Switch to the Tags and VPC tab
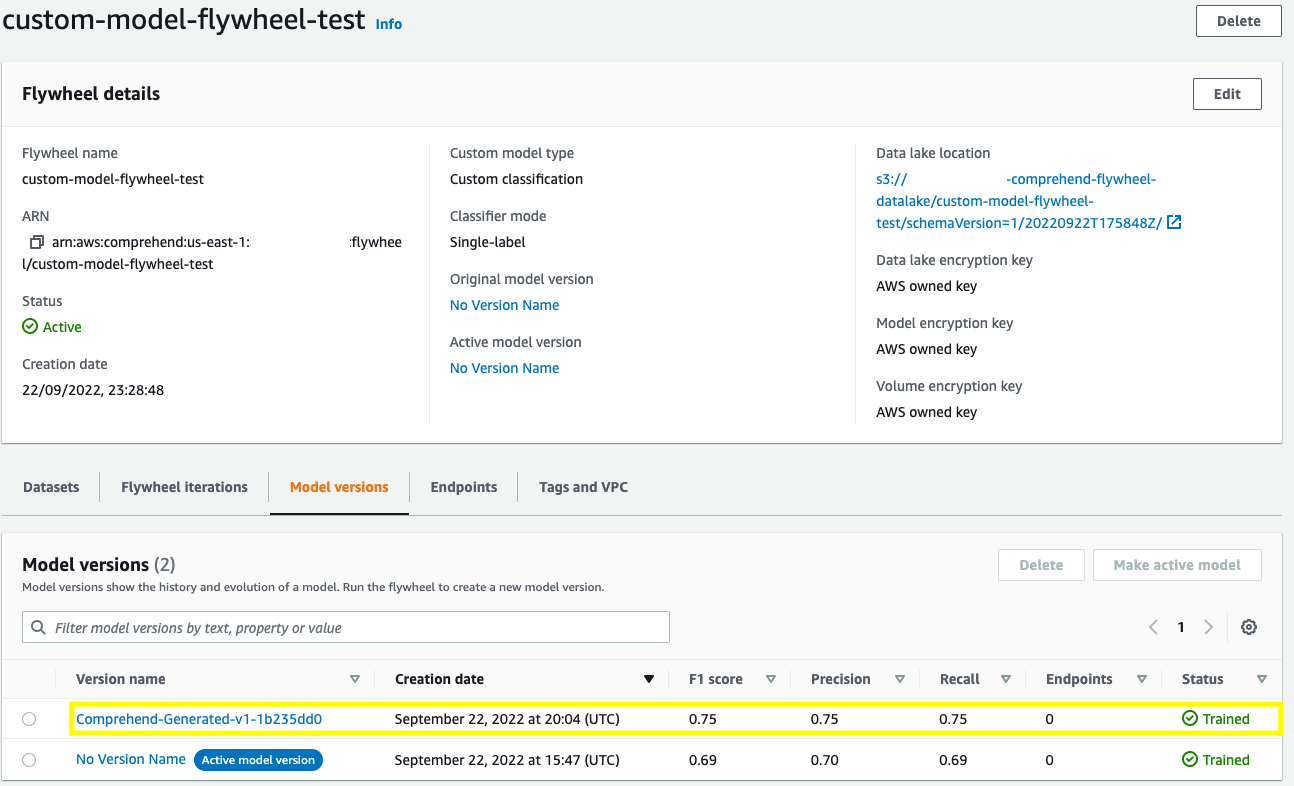This screenshot has width=1294, height=786. (583, 487)
